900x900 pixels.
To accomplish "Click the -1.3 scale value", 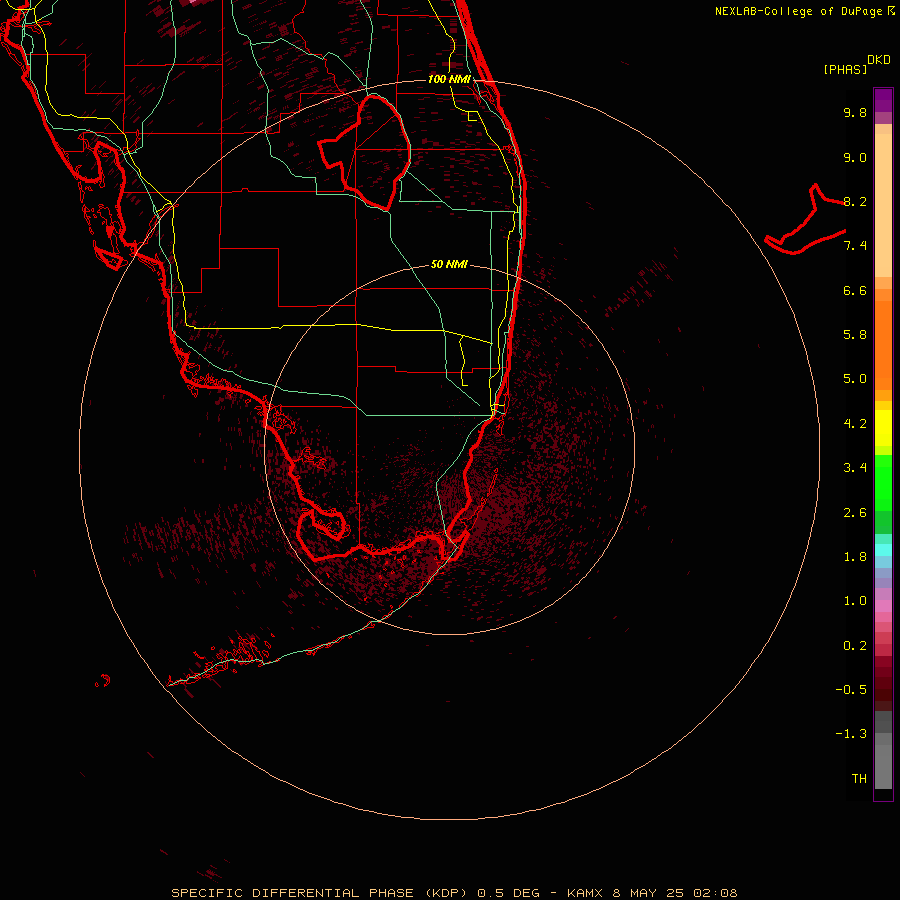I will [x=851, y=734].
